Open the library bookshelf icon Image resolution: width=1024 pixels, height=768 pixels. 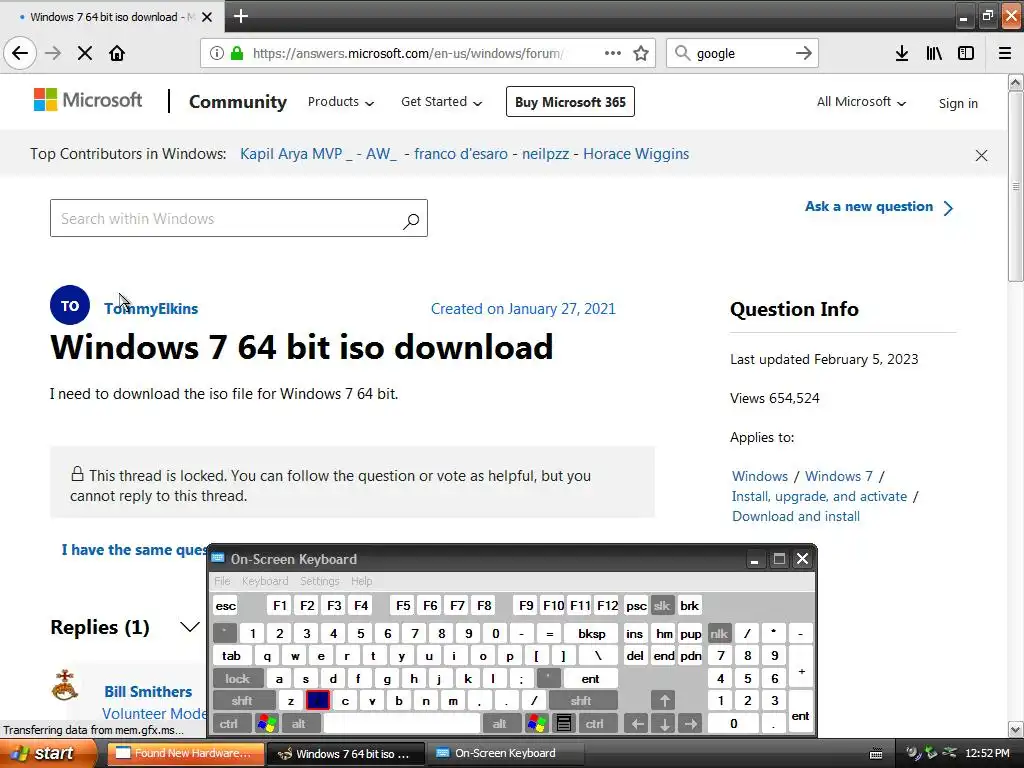(x=934, y=53)
